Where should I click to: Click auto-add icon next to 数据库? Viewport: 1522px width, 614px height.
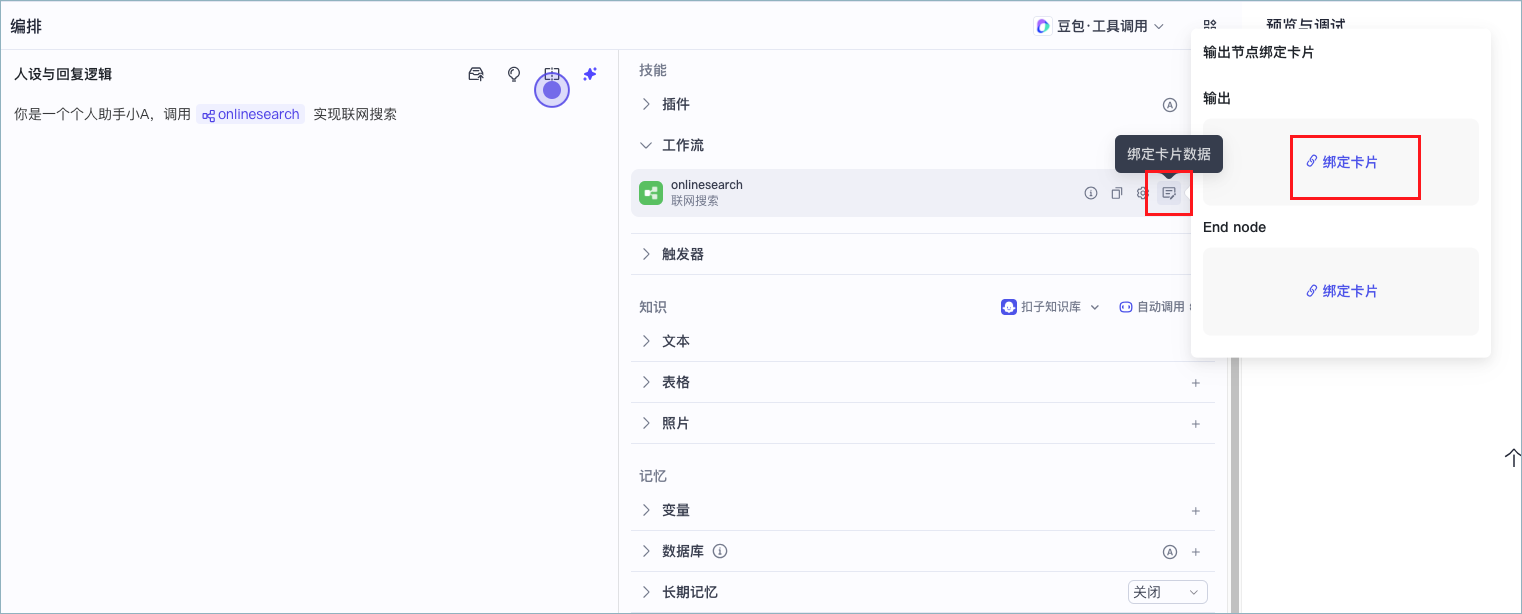[1170, 551]
